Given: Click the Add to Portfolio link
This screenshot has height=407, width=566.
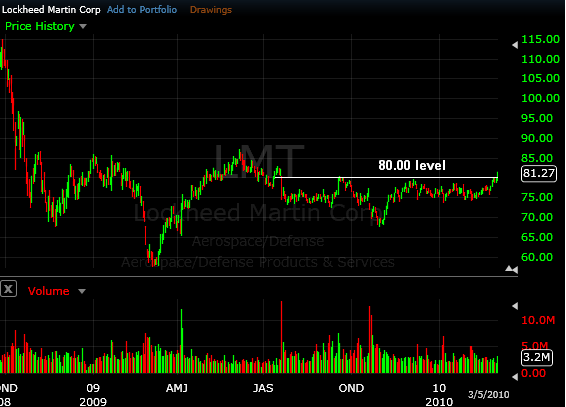Looking at the screenshot, I should pos(142,10).
